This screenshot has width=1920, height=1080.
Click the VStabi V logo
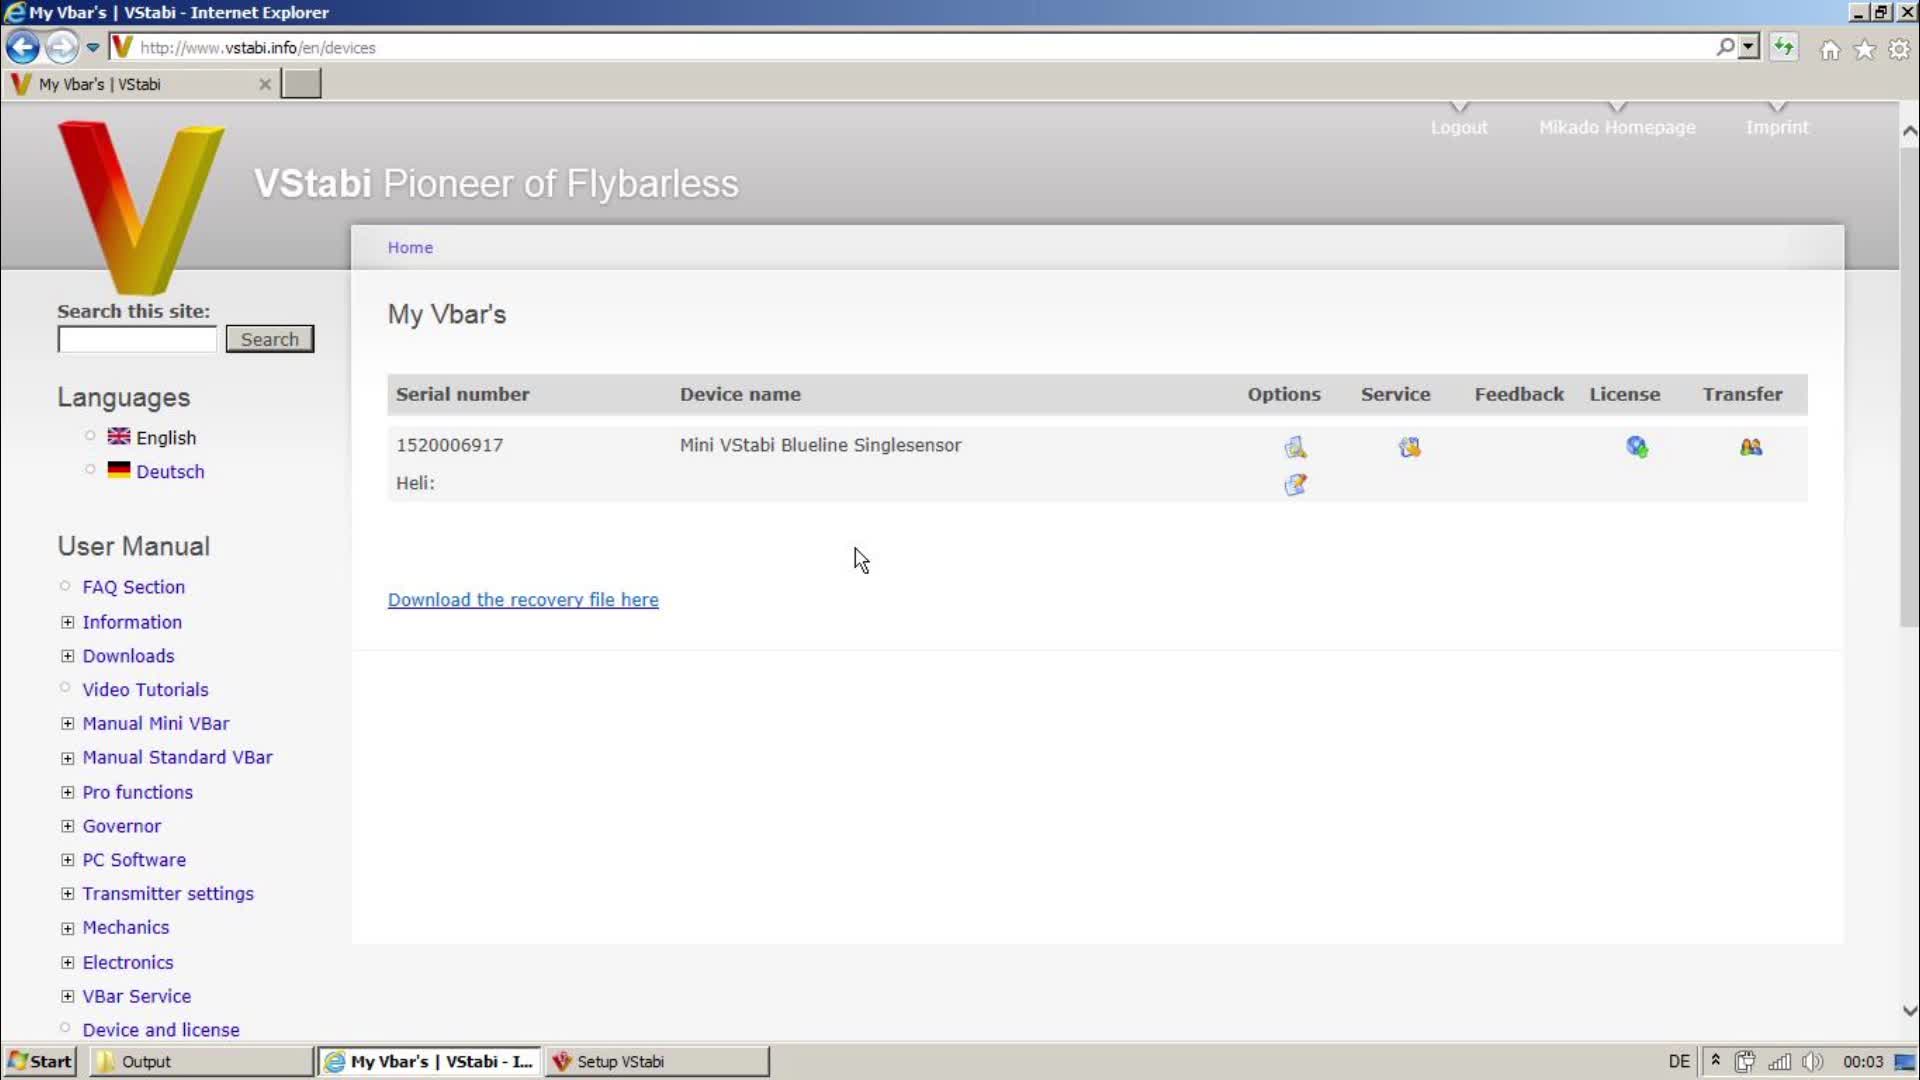[x=141, y=207]
